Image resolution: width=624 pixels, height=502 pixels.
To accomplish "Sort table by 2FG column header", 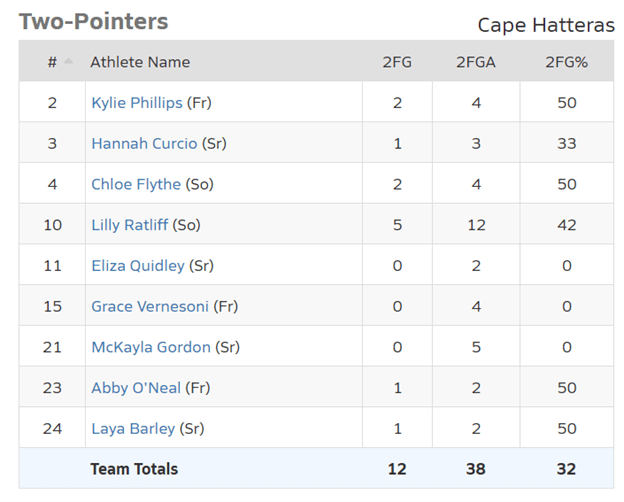I will (x=397, y=62).
